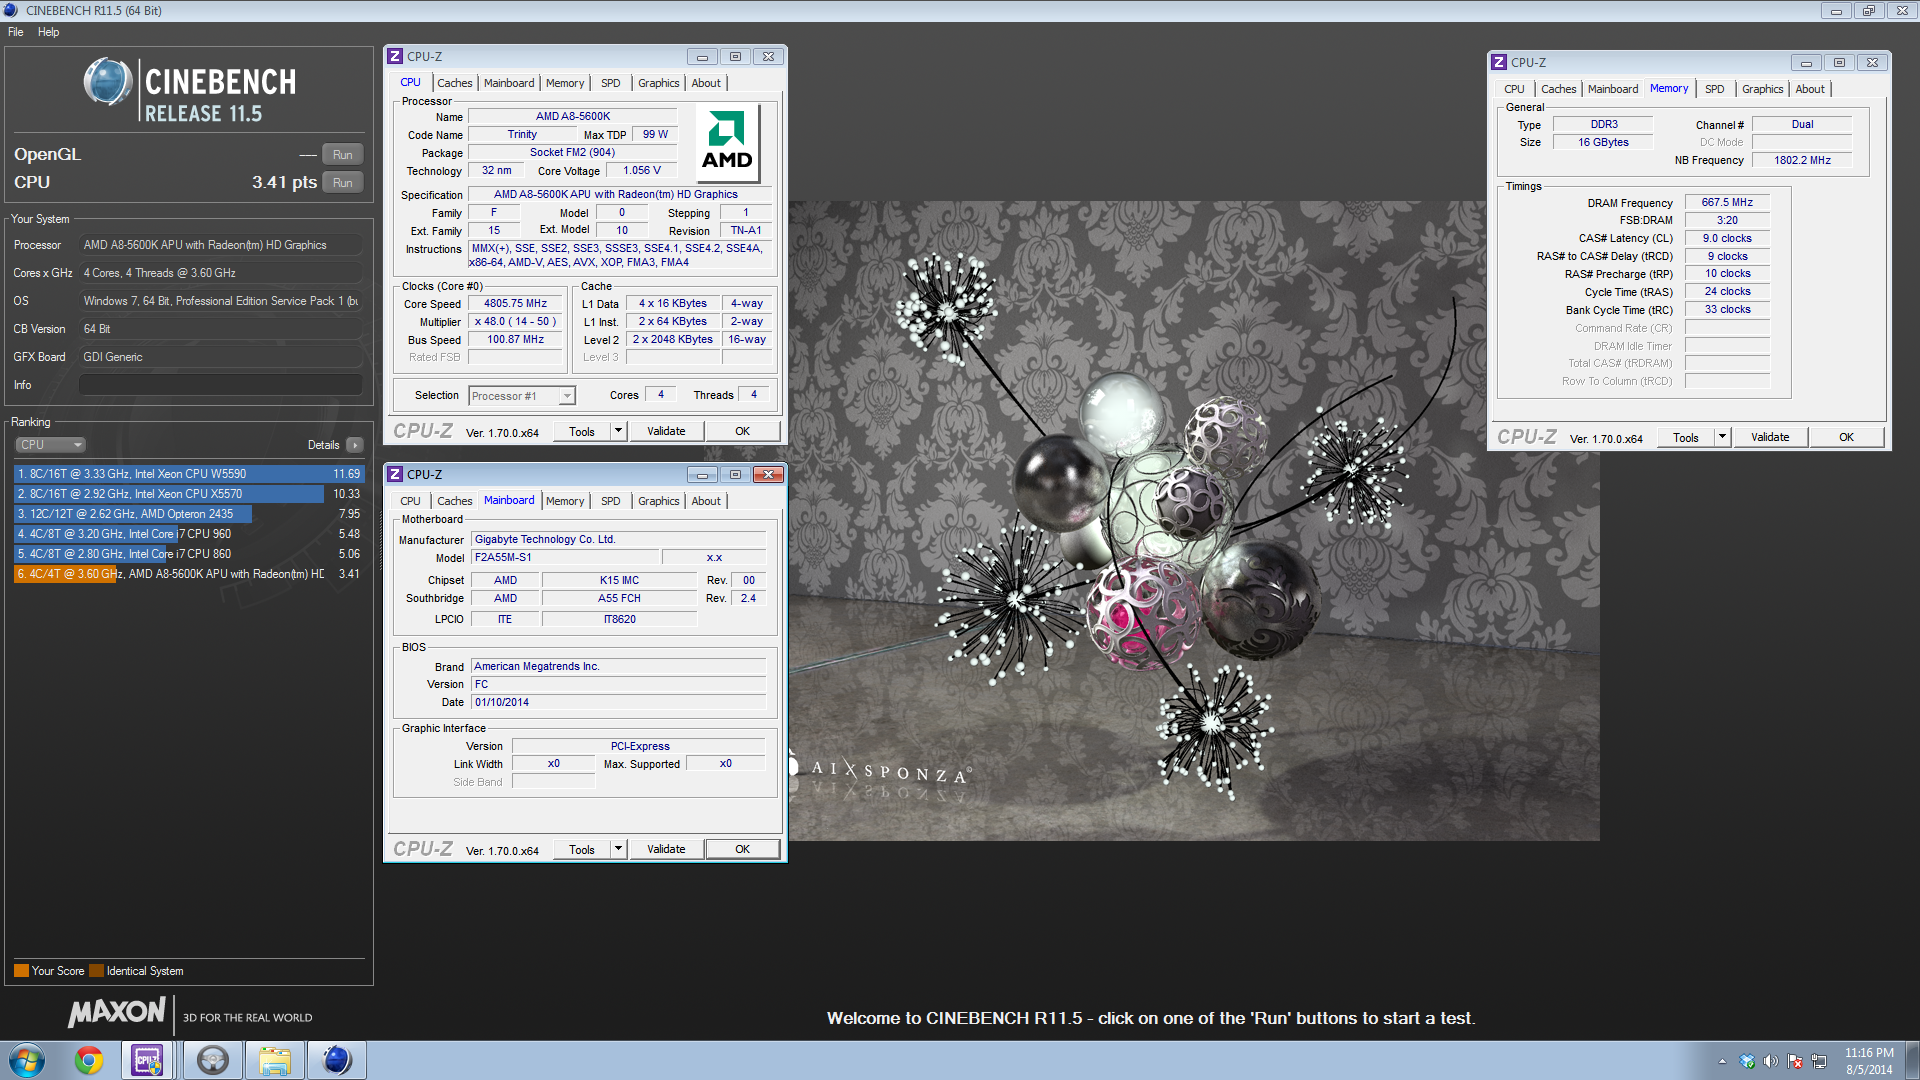The image size is (1920, 1080).
Task: Open the Action Center flag icon
Action: (1795, 1061)
